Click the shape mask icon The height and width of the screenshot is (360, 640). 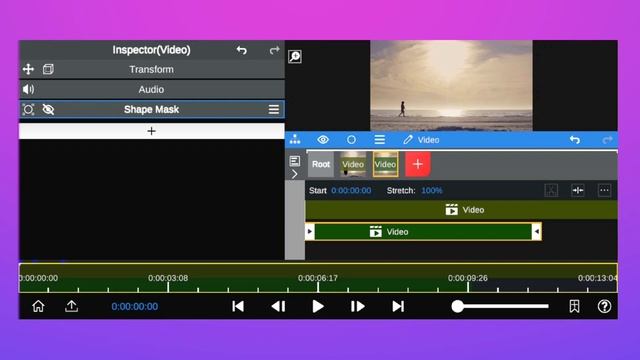(x=28, y=109)
